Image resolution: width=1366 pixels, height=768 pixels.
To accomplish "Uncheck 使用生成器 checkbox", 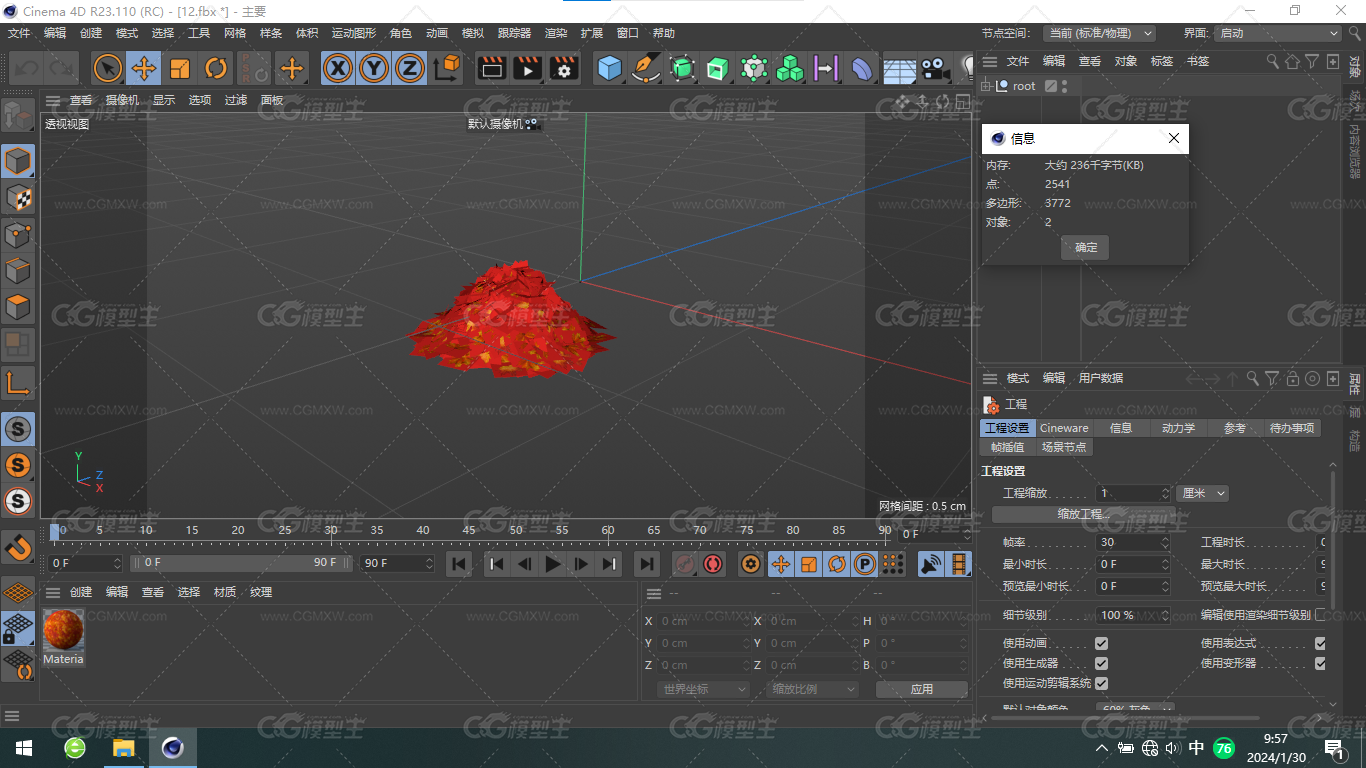I will click(1101, 663).
